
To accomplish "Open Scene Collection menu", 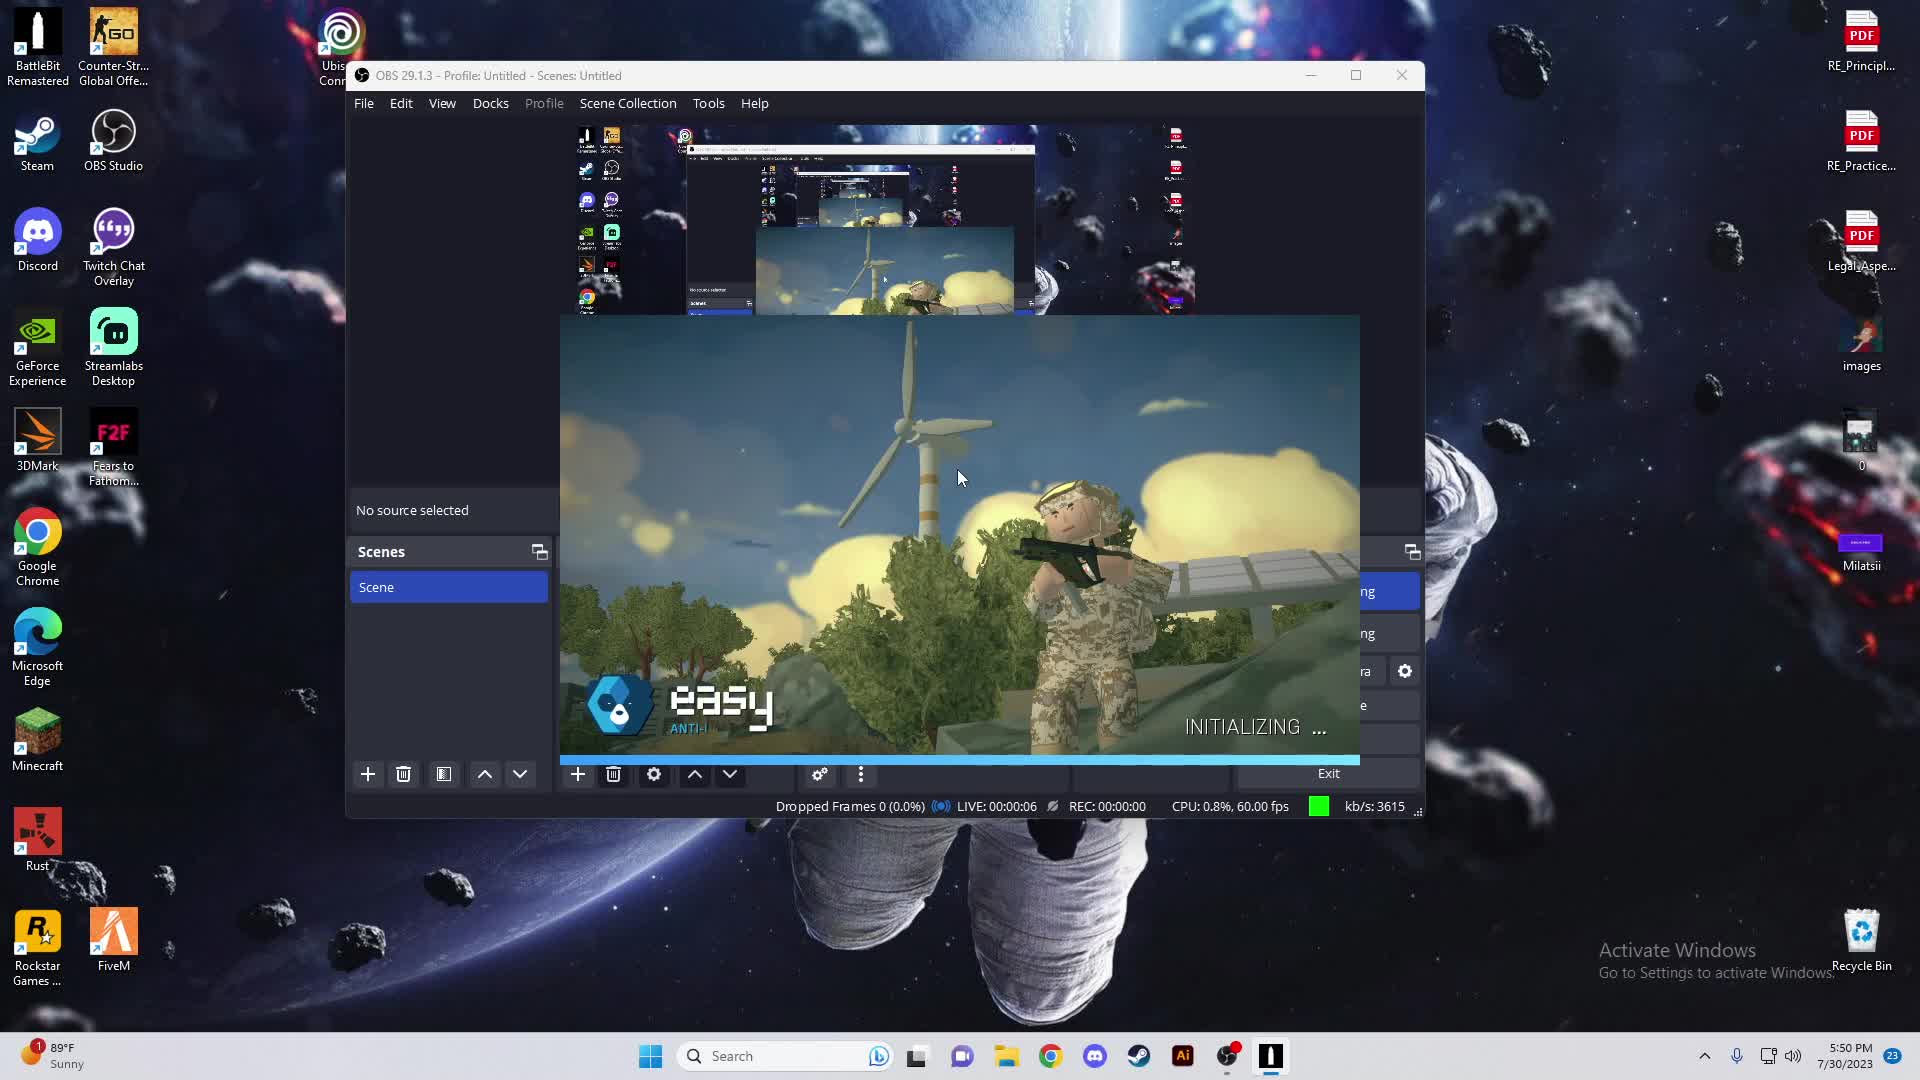I will 628,103.
